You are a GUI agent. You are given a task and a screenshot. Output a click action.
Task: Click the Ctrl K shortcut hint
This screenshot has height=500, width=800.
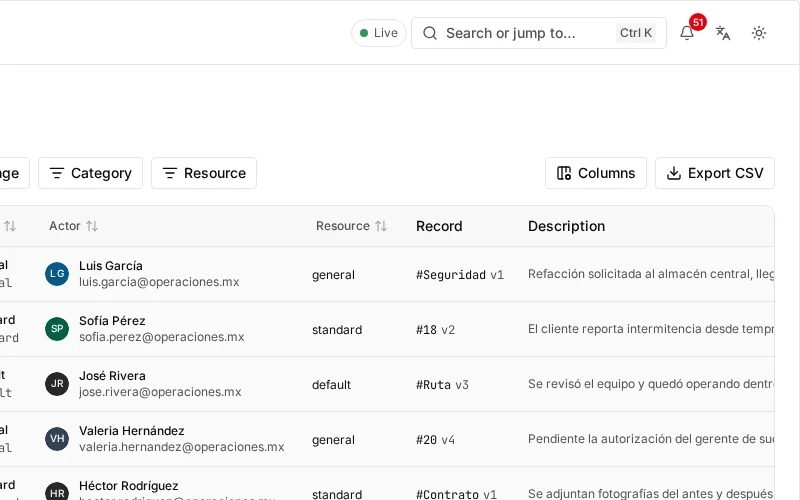point(636,33)
